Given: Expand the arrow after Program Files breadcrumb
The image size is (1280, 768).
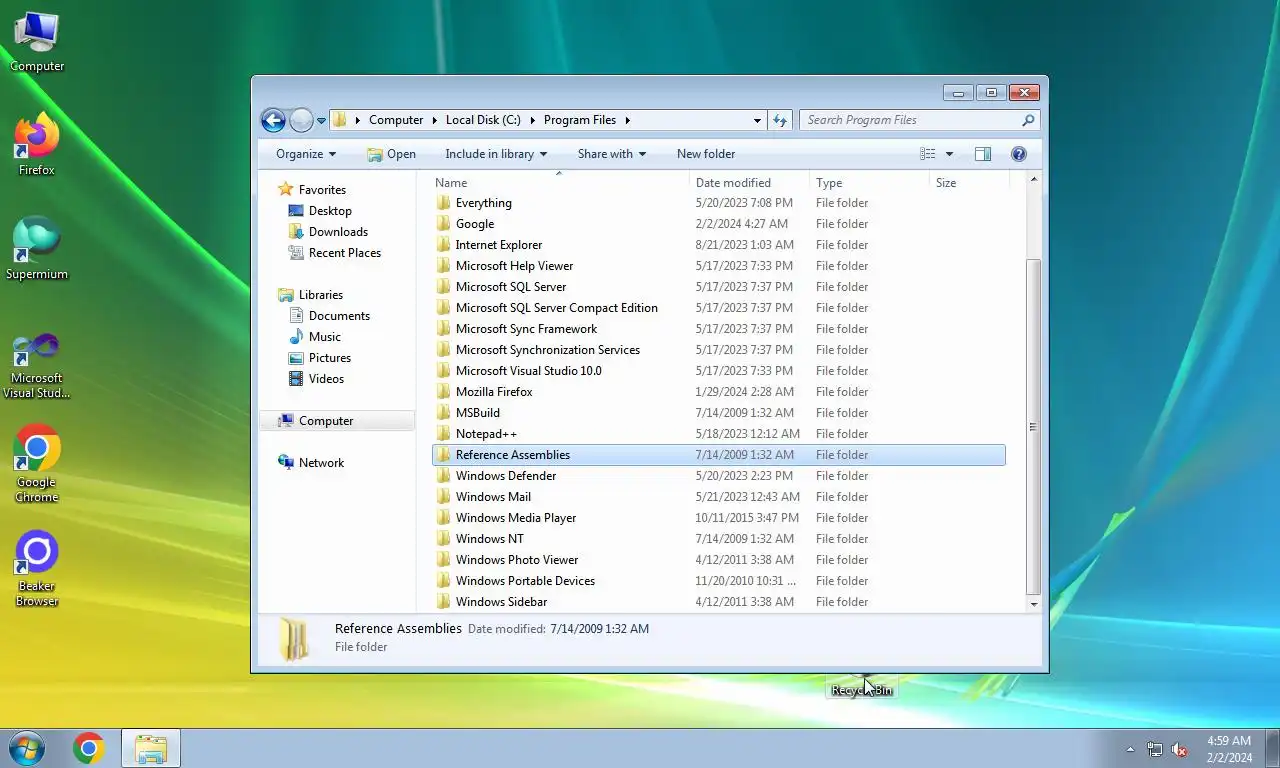Looking at the screenshot, I should [628, 120].
